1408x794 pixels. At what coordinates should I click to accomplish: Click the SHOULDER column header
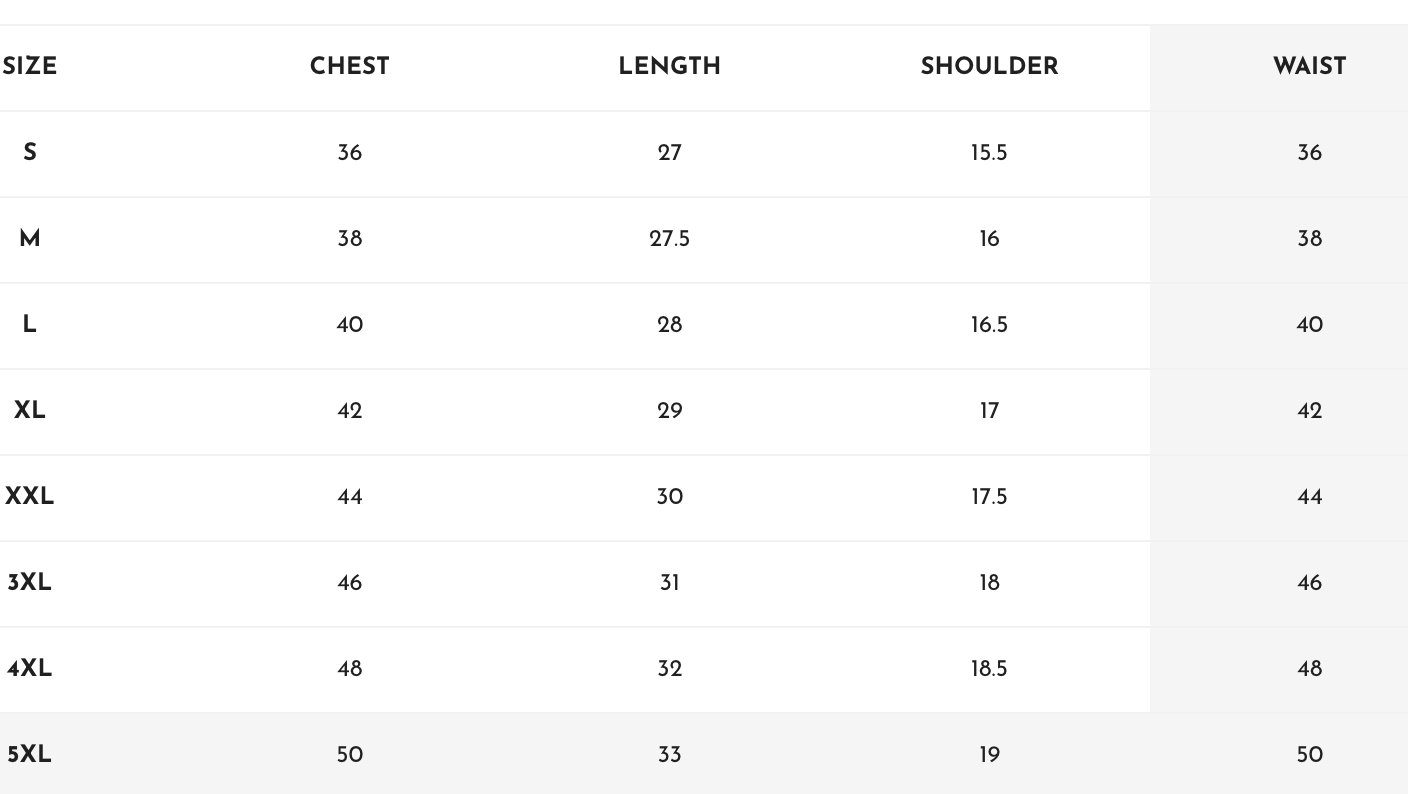click(989, 67)
